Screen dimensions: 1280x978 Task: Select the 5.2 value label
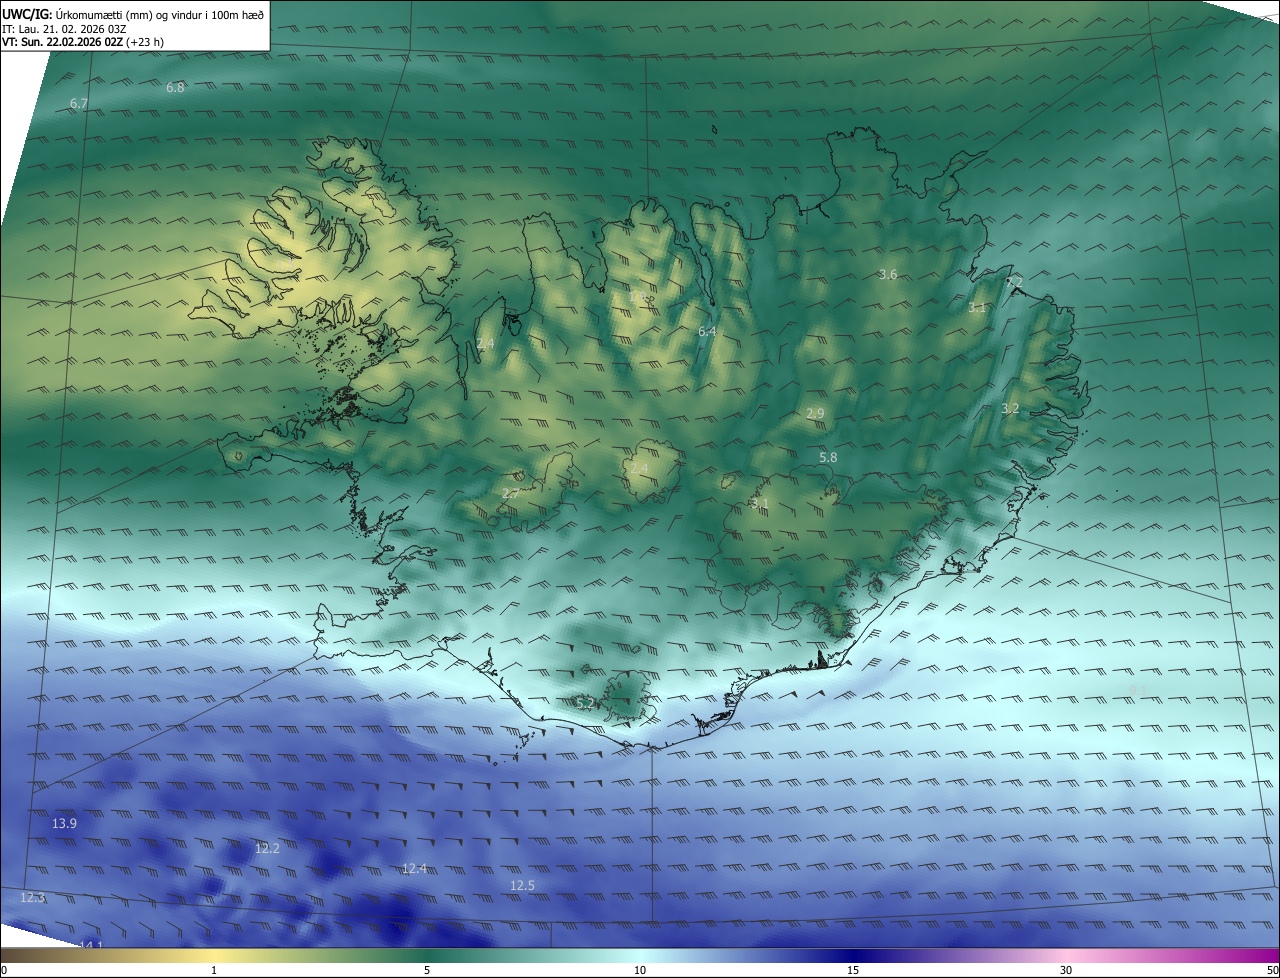[x=586, y=704]
